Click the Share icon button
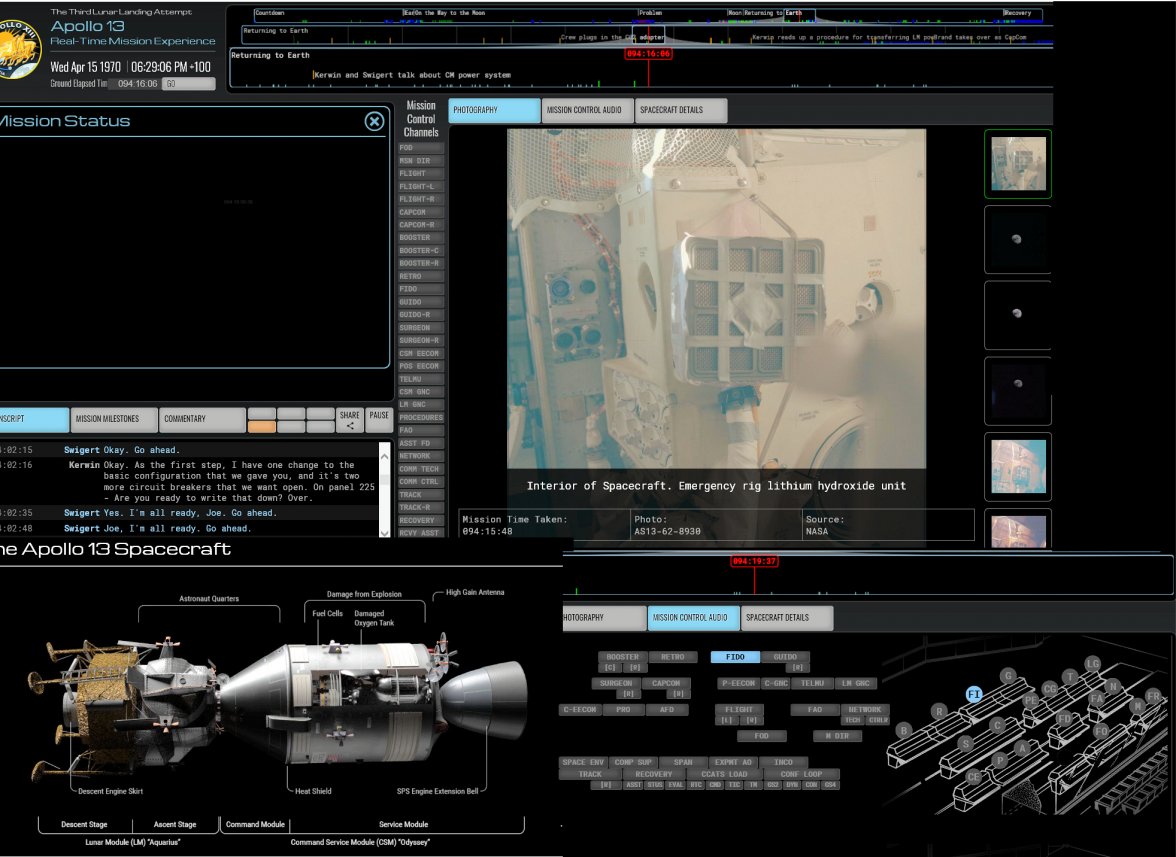 350,420
